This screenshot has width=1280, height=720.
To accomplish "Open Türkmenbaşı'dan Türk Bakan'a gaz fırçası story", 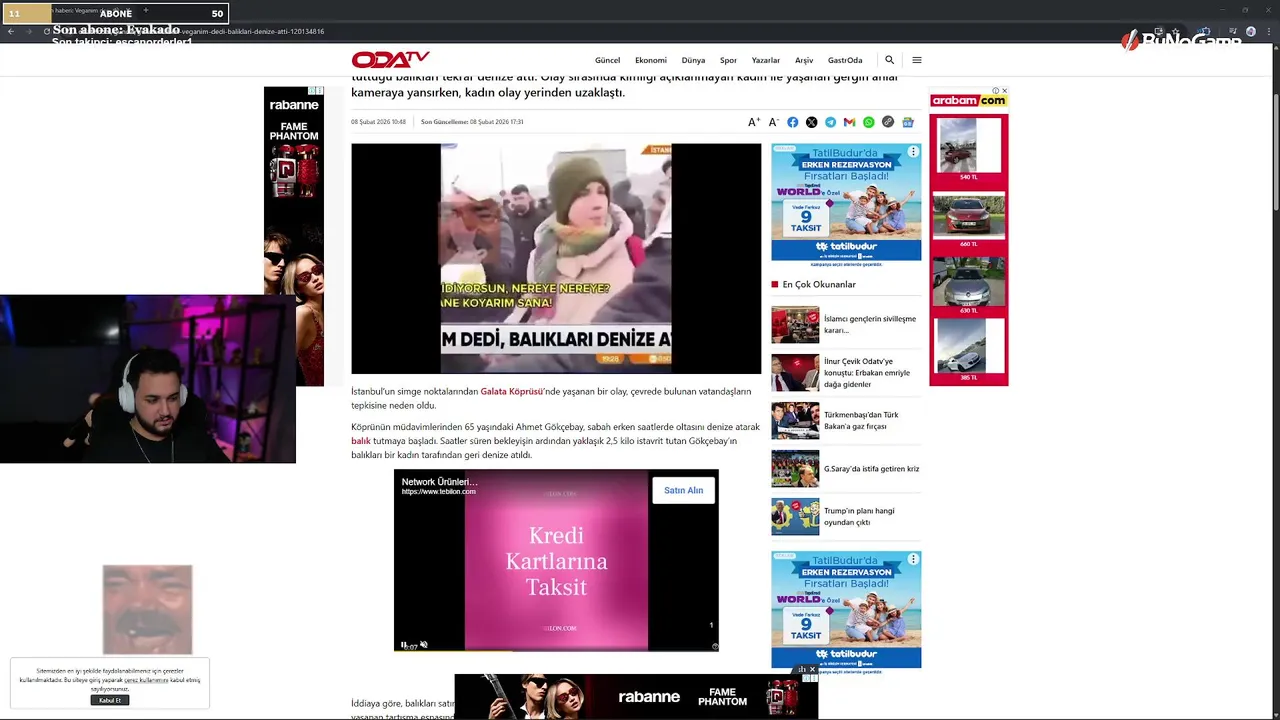I will (861, 420).
